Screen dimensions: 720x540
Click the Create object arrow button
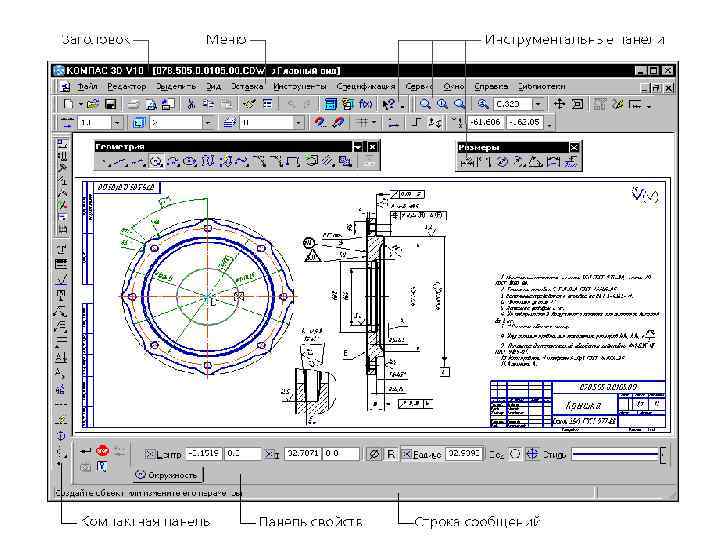85,451
